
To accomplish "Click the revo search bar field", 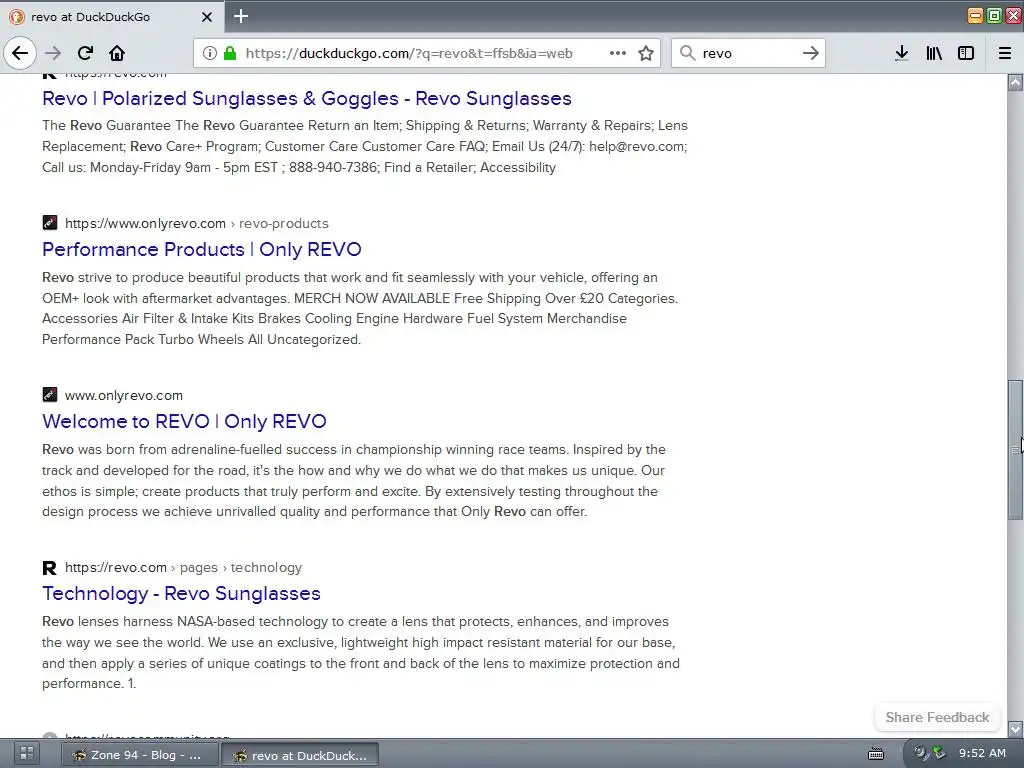I will 748,53.
